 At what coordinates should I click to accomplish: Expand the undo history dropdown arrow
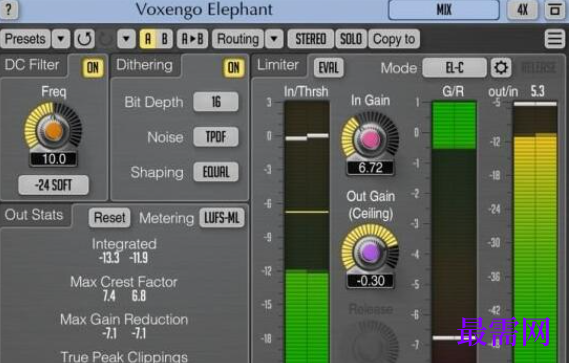tap(126, 39)
